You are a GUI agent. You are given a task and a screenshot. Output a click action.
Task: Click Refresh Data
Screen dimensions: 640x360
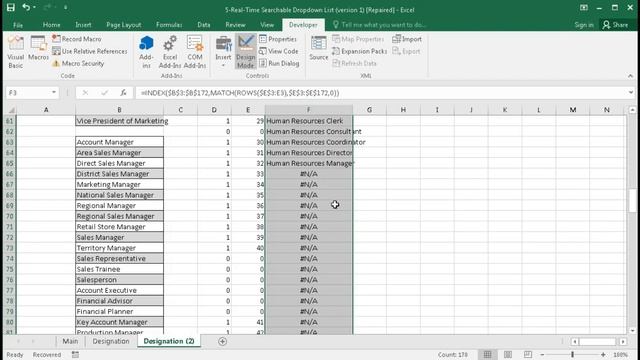click(x=354, y=63)
